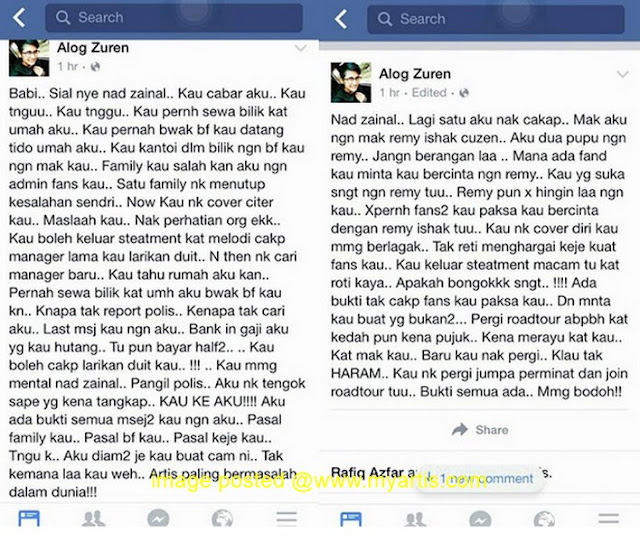
Task: Focus the right Search field
Action: click(496, 19)
